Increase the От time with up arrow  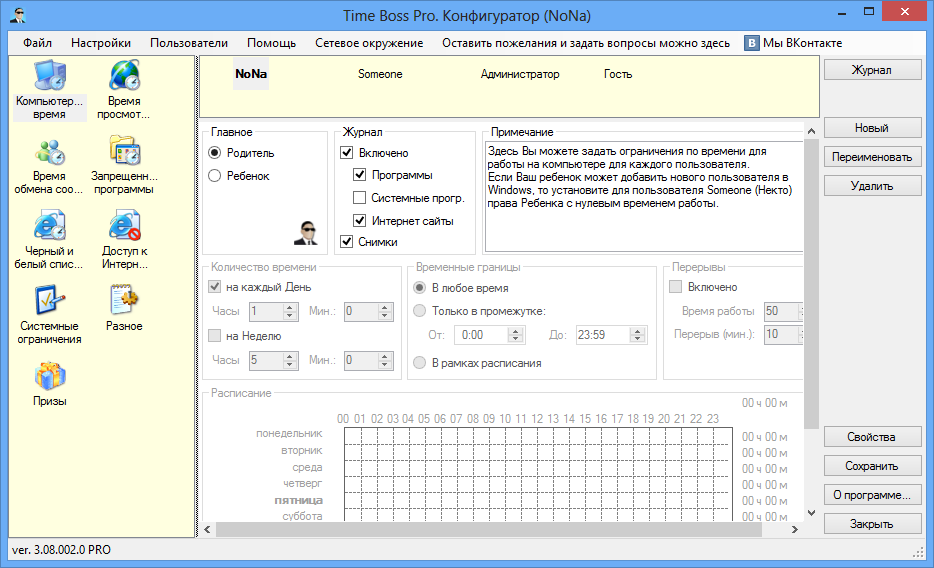coord(516,331)
